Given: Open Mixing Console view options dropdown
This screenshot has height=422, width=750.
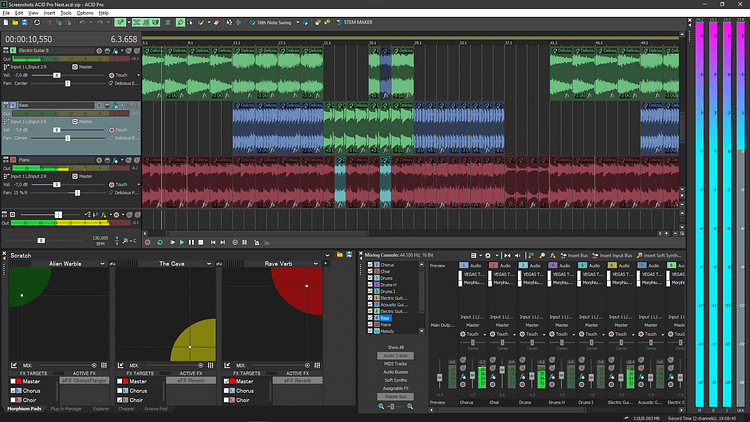Looking at the screenshot, I should click(480, 255).
